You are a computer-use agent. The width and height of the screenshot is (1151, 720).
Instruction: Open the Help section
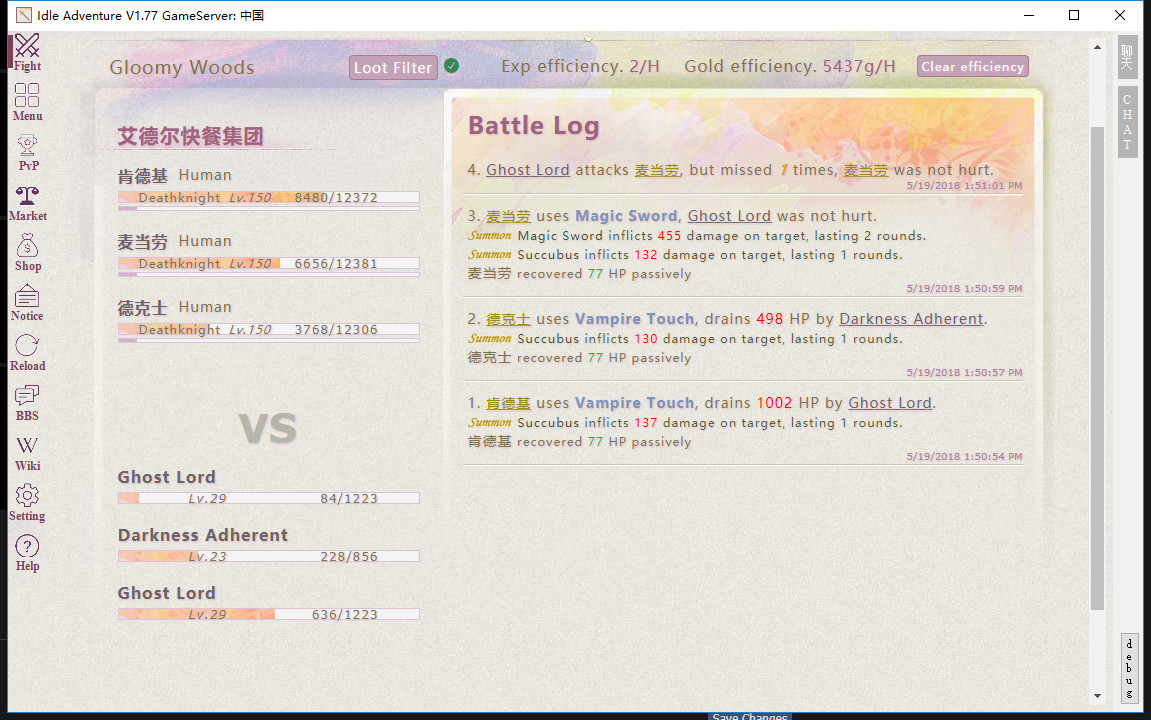tap(27, 550)
